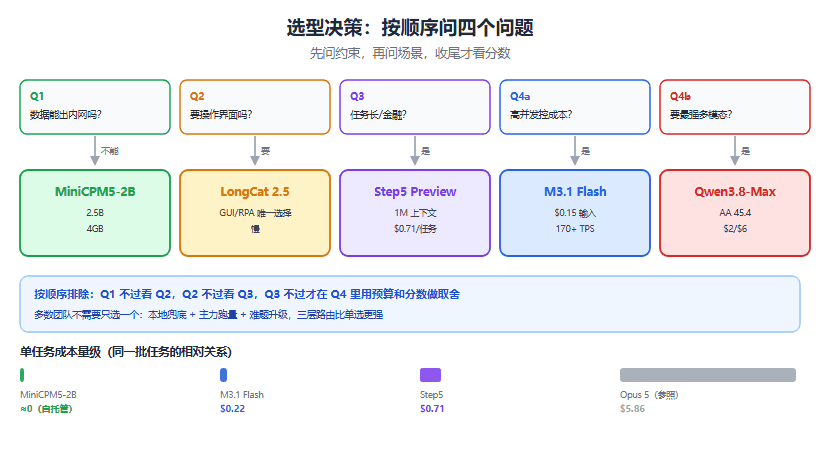Viewport: 820px width, 470px height.
Task: Open the MiniCPM5-2B result card
Action: tap(95, 213)
